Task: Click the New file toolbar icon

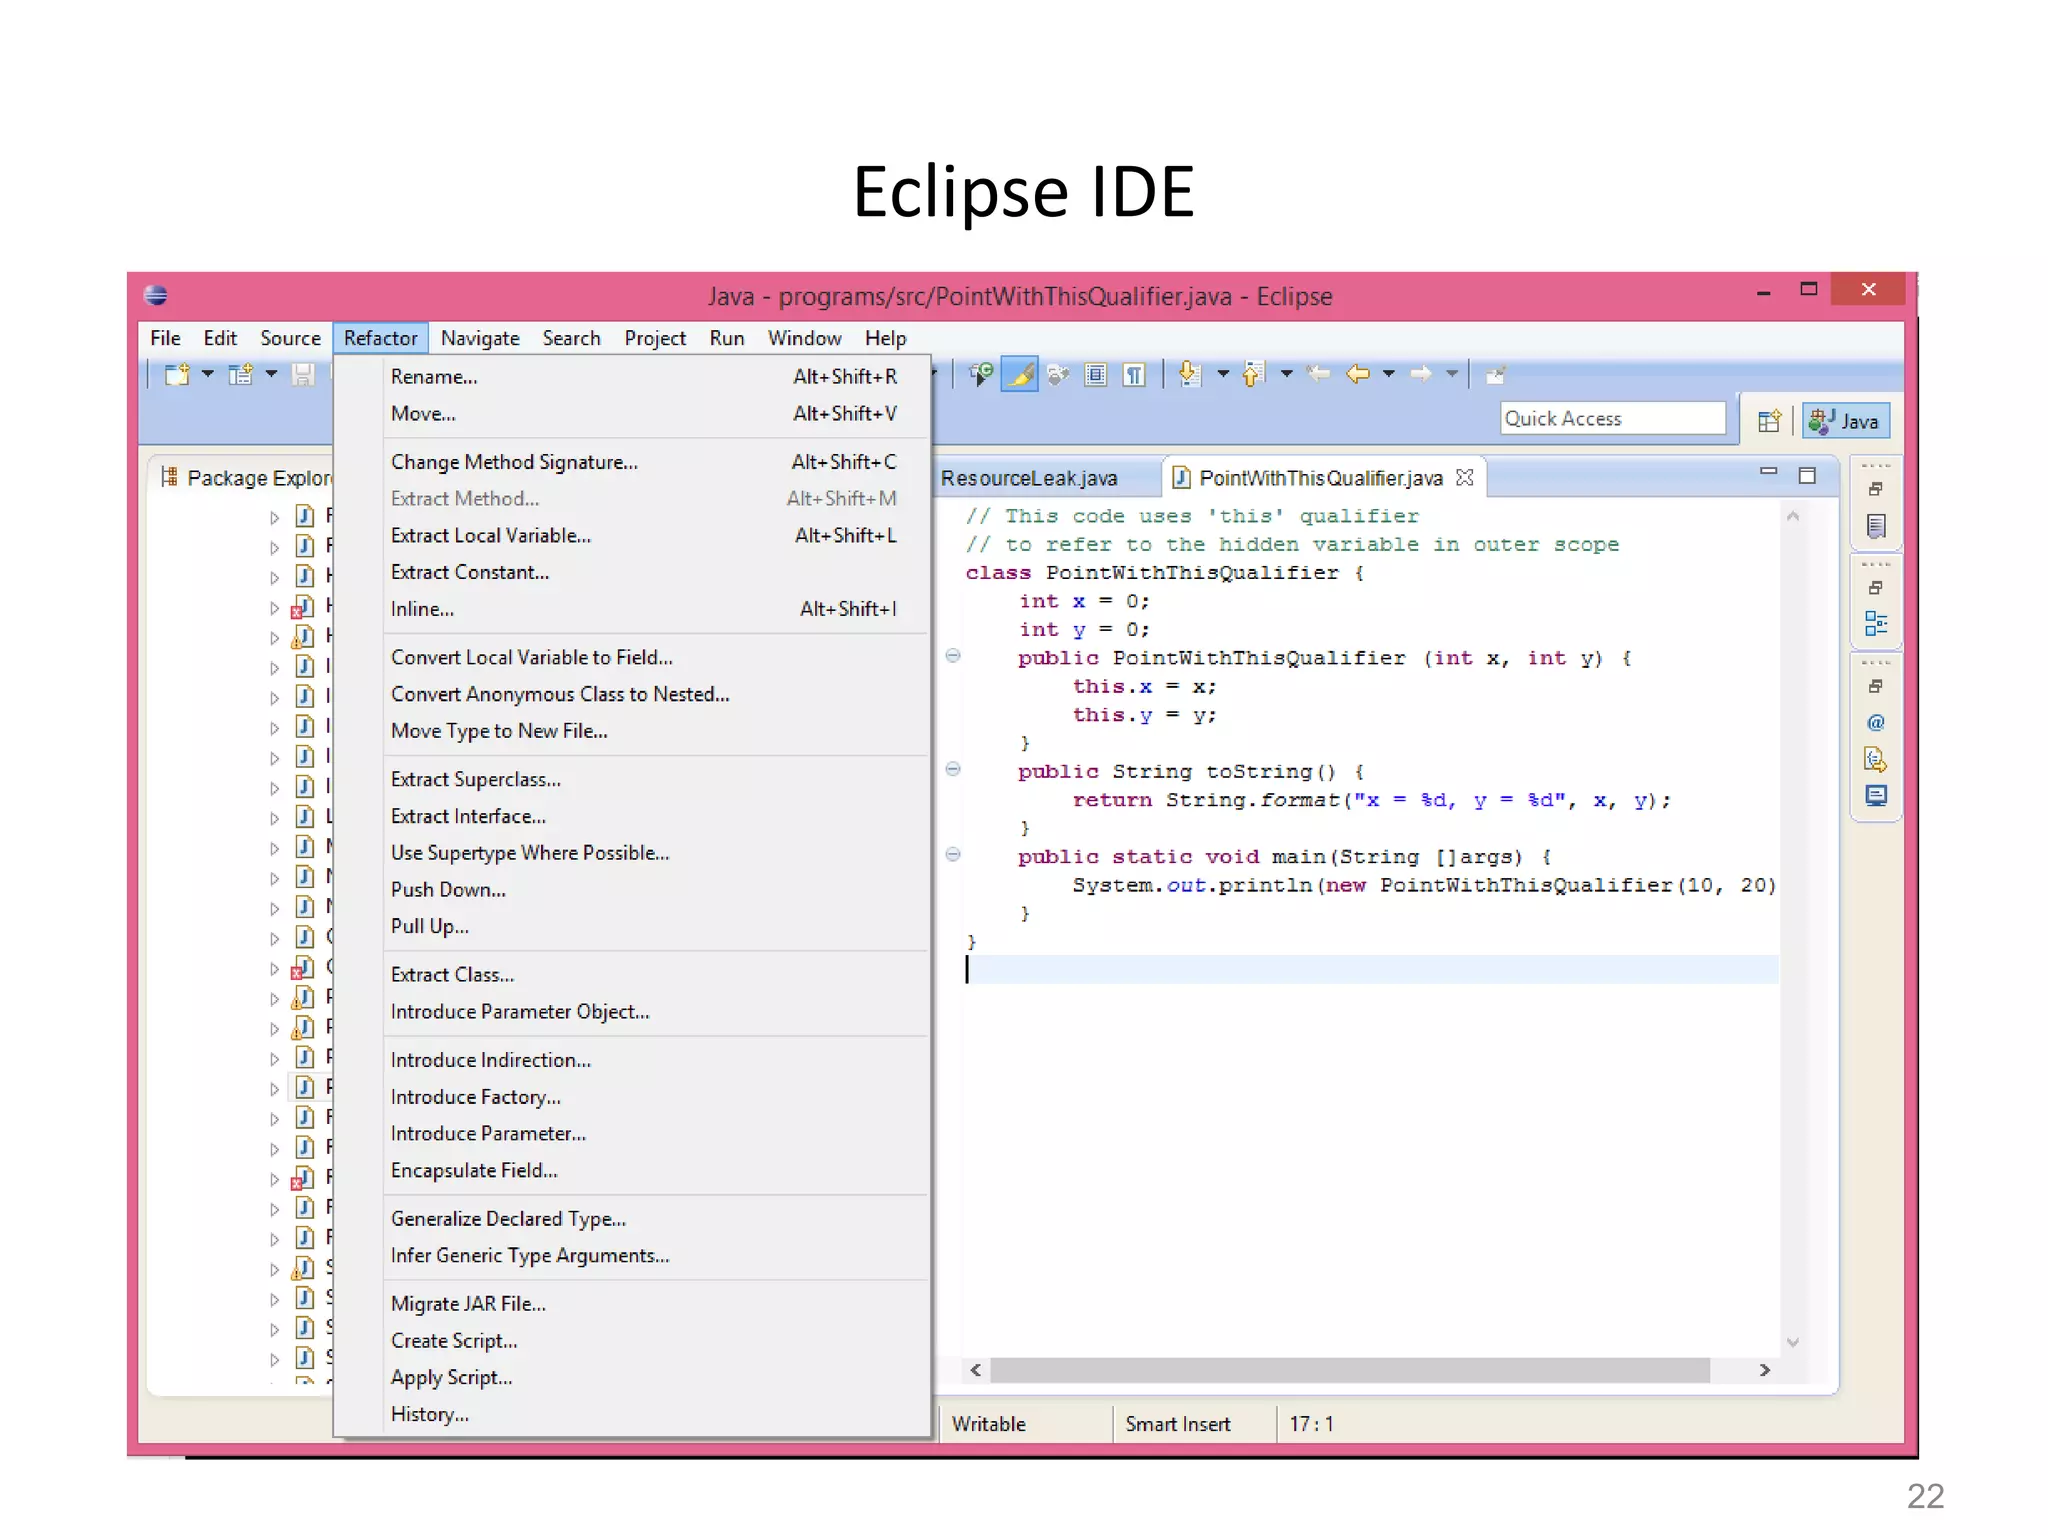Action: pos(177,375)
